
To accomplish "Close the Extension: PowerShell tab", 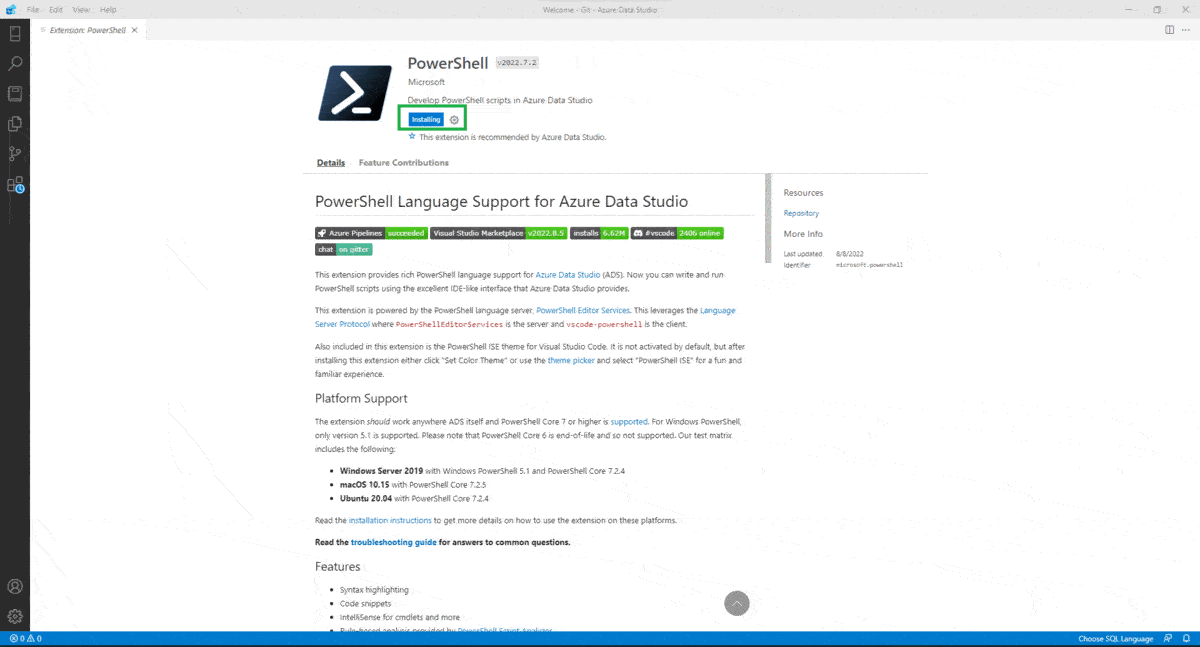I will click(135, 30).
